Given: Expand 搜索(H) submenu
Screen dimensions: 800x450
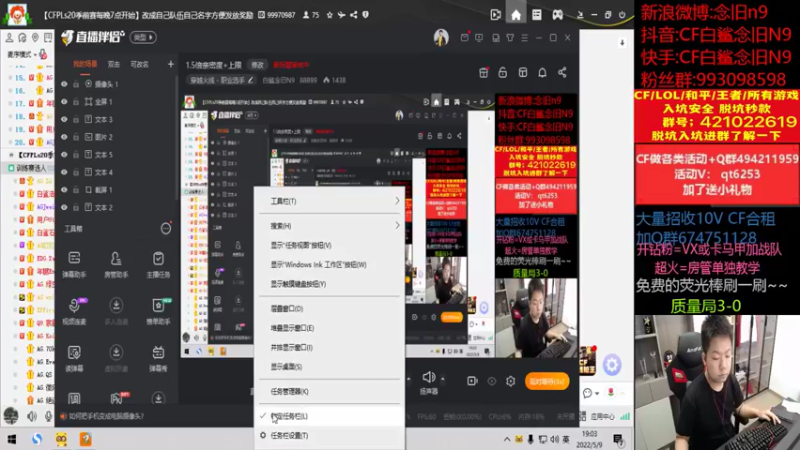Looking at the screenshot, I should click(330, 226).
